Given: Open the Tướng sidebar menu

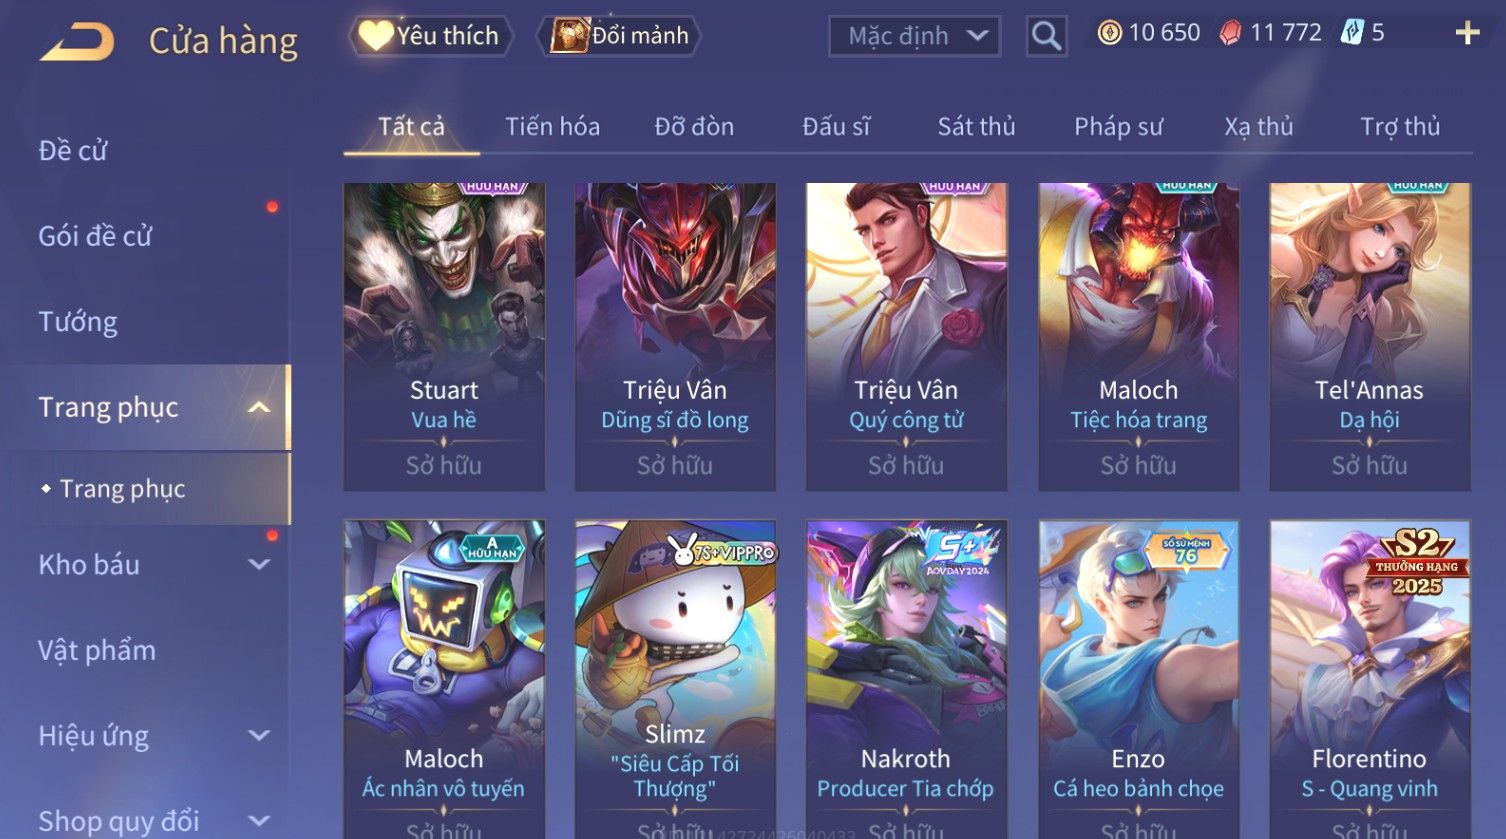Looking at the screenshot, I should [78, 322].
